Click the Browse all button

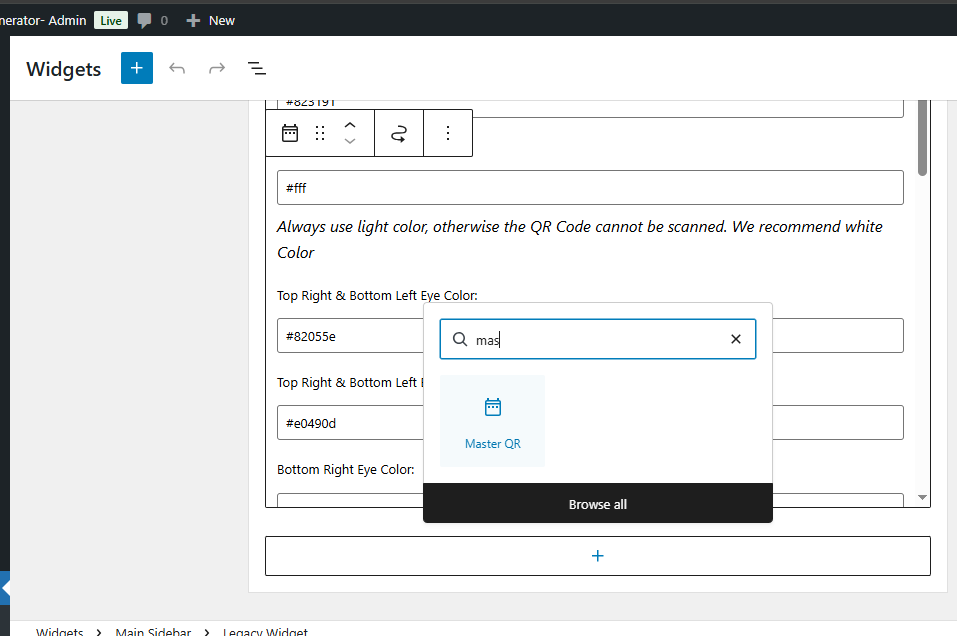[597, 504]
